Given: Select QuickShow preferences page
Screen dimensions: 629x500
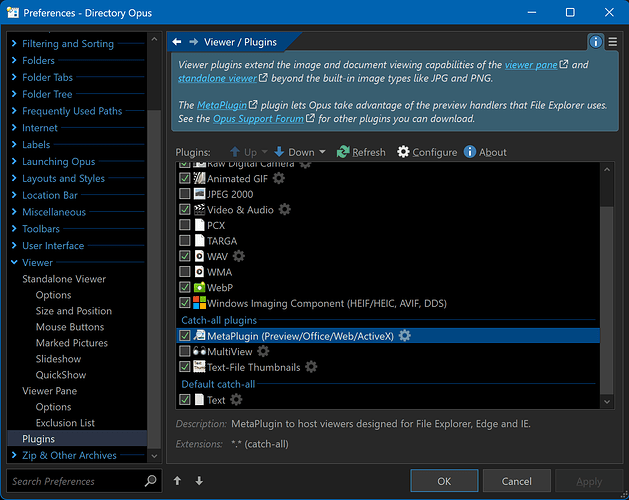Looking at the screenshot, I should coord(61,375).
